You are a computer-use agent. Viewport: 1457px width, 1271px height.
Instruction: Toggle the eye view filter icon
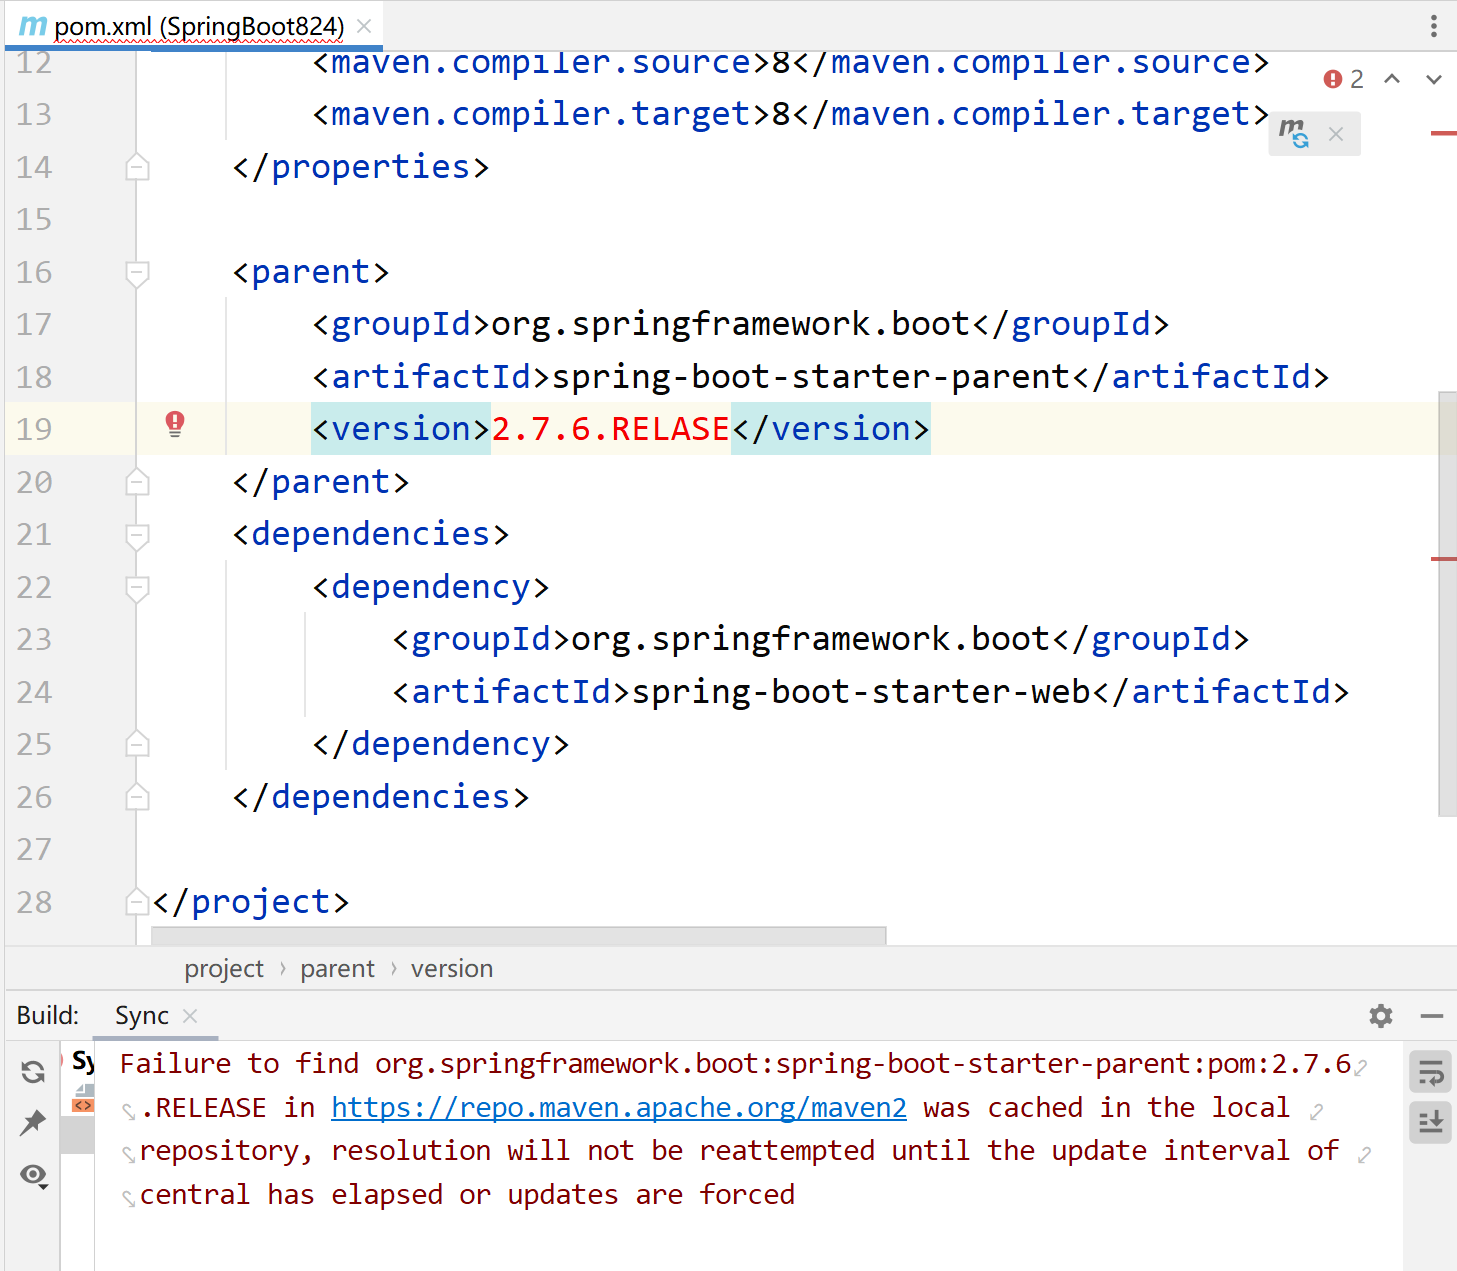(x=33, y=1175)
